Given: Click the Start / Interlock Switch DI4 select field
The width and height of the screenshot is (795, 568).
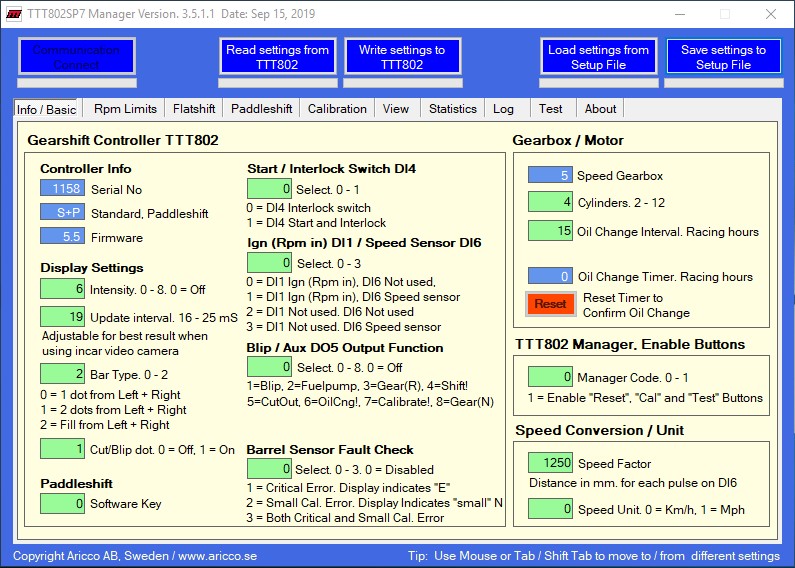Looking at the screenshot, I should click(269, 189).
